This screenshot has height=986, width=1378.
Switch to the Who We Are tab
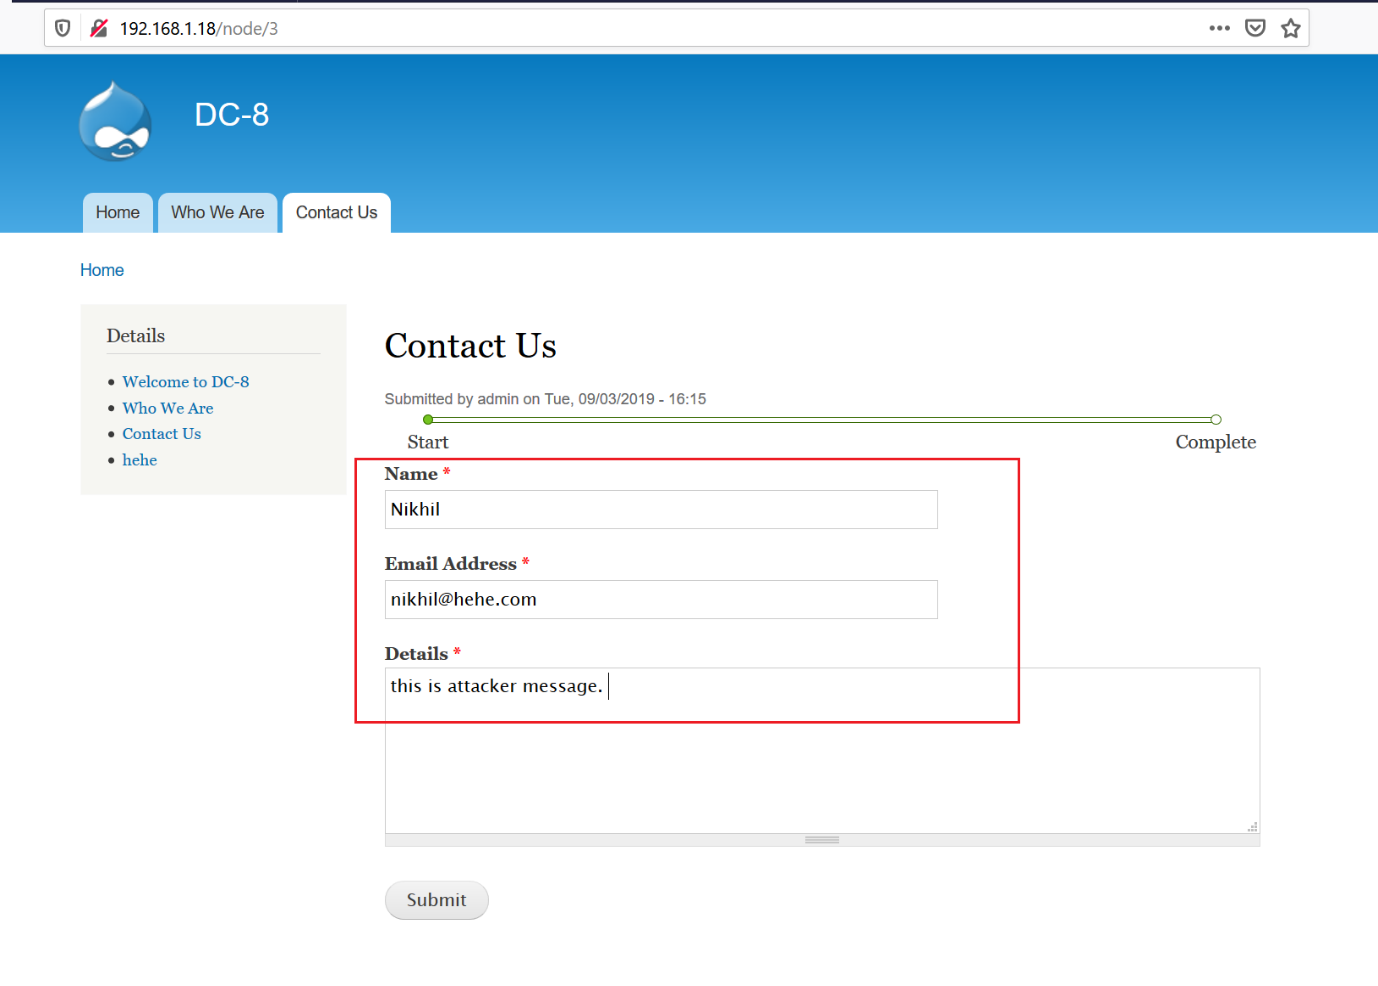(x=217, y=213)
